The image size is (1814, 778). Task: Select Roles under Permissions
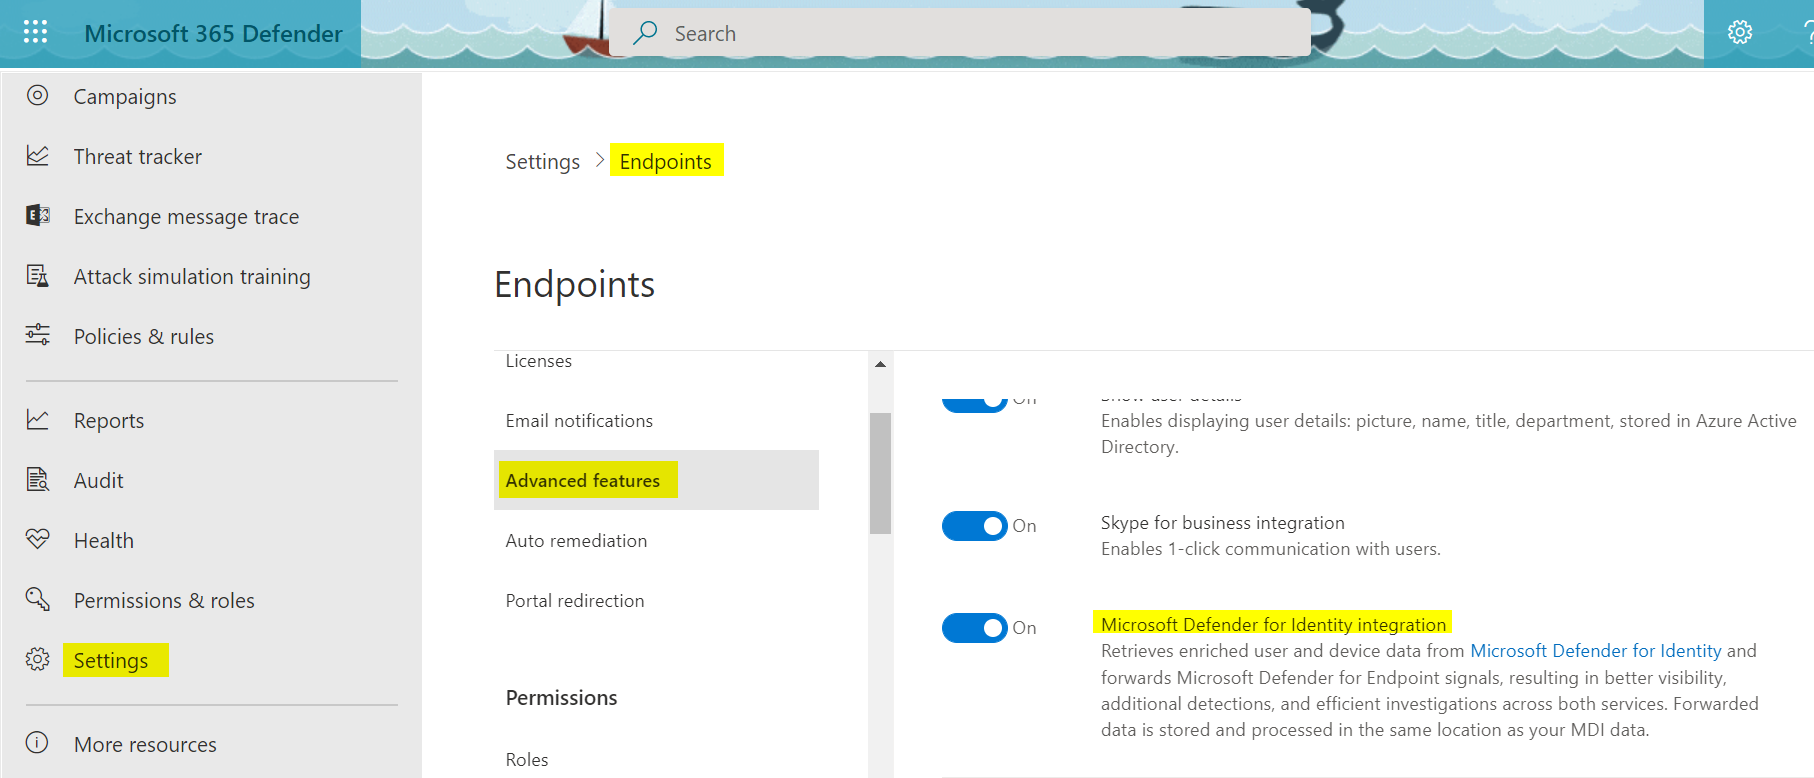pos(527,760)
